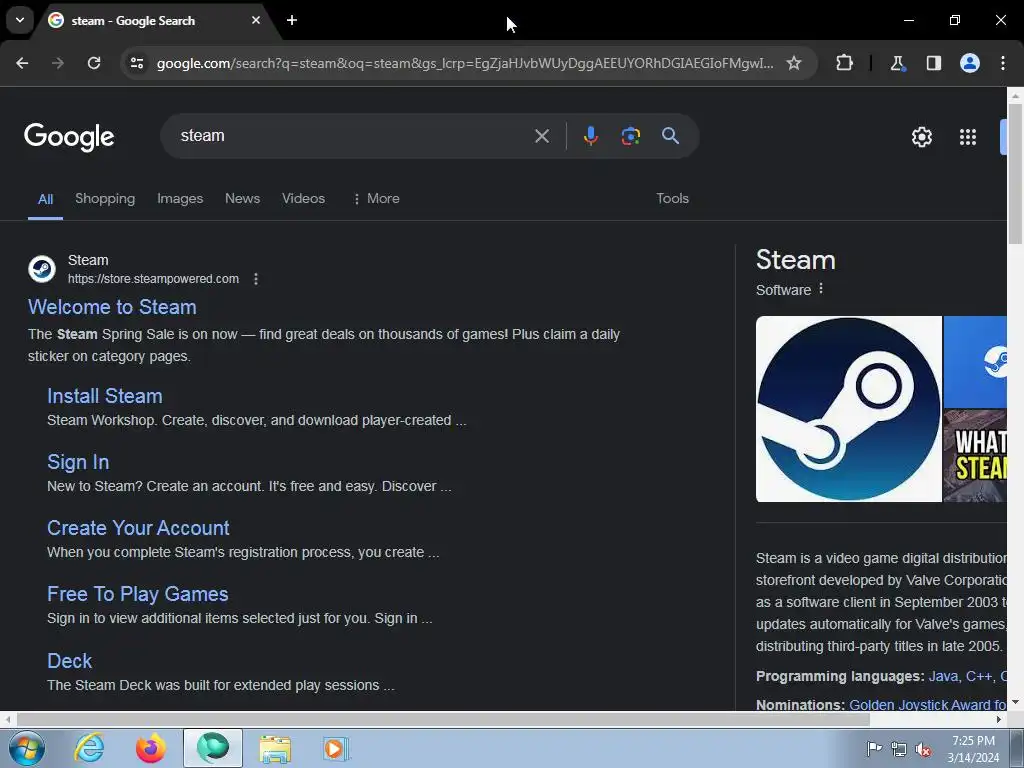Screen dimensions: 1024x768
Task: Switch to Videos results tab
Action: click(303, 199)
